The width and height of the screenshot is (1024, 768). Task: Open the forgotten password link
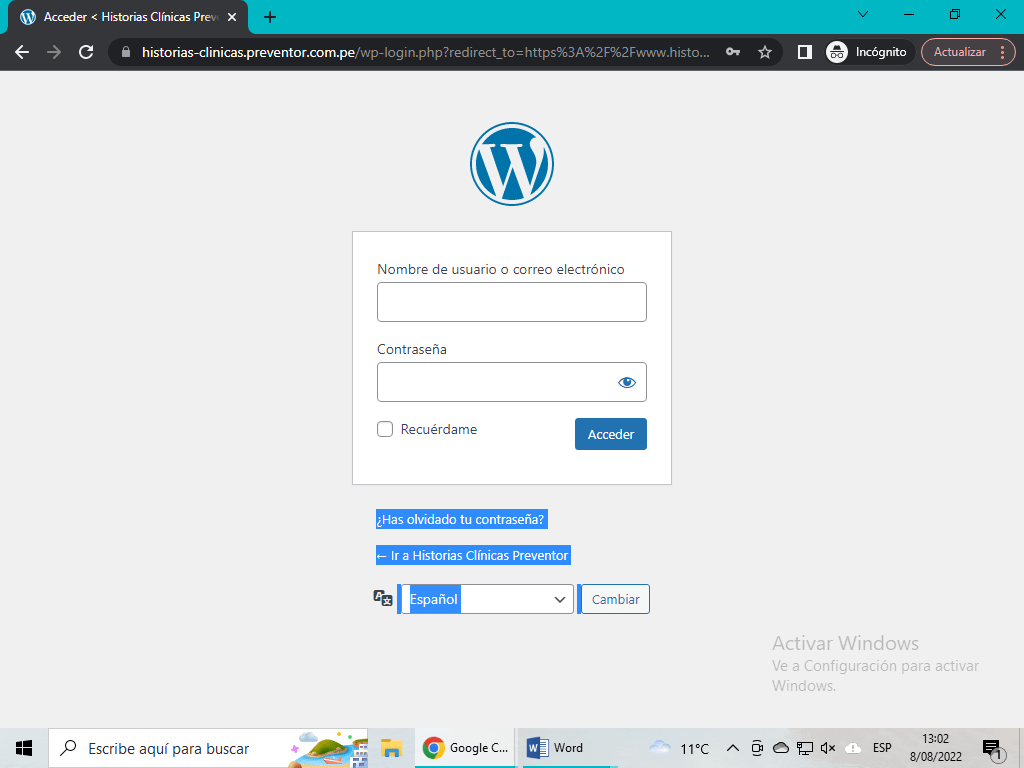[460, 519]
